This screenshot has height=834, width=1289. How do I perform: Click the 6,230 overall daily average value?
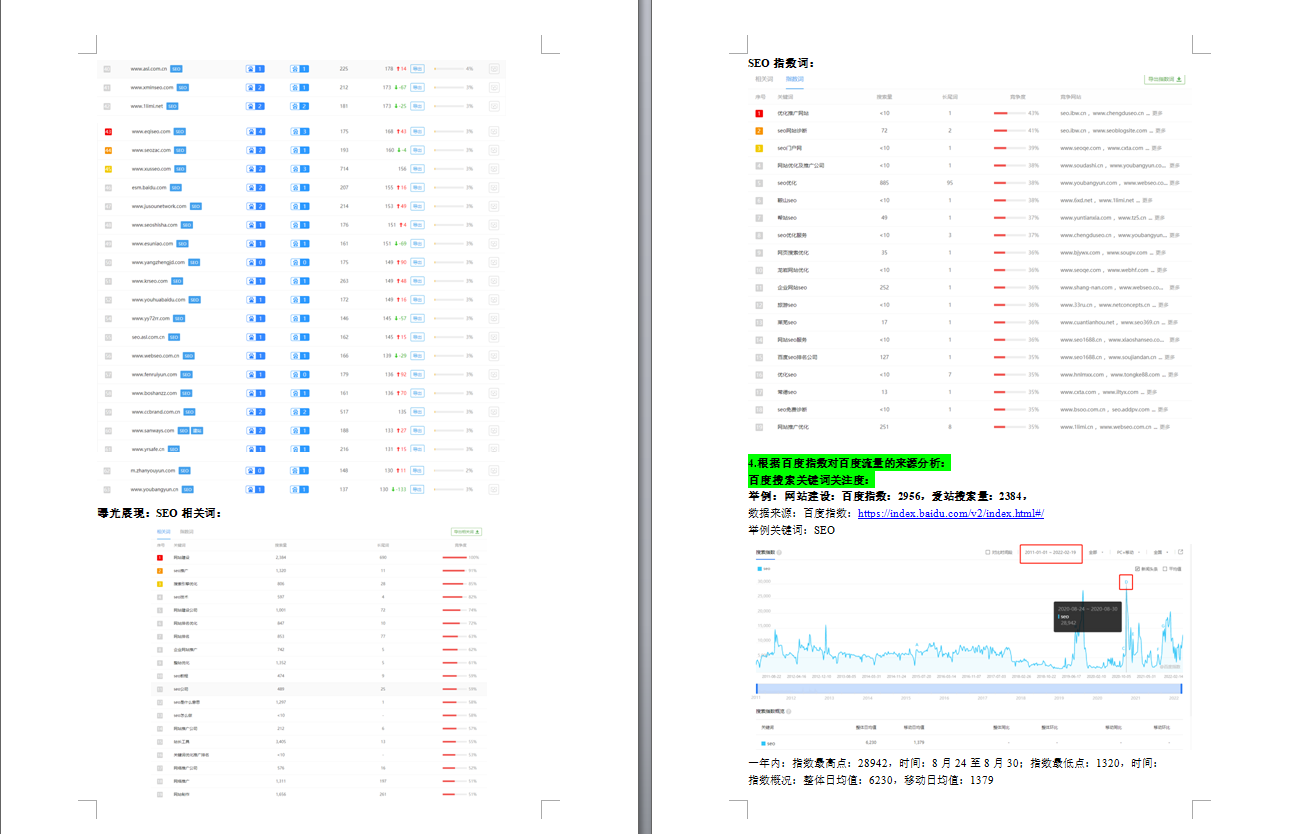pos(870,743)
